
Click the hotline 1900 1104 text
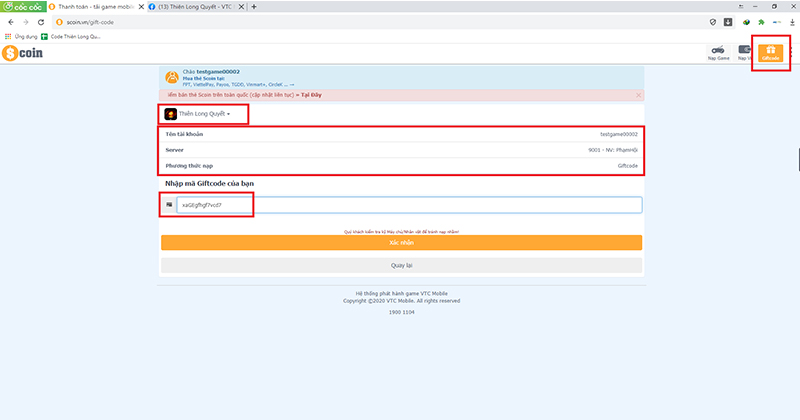coord(402,312)
